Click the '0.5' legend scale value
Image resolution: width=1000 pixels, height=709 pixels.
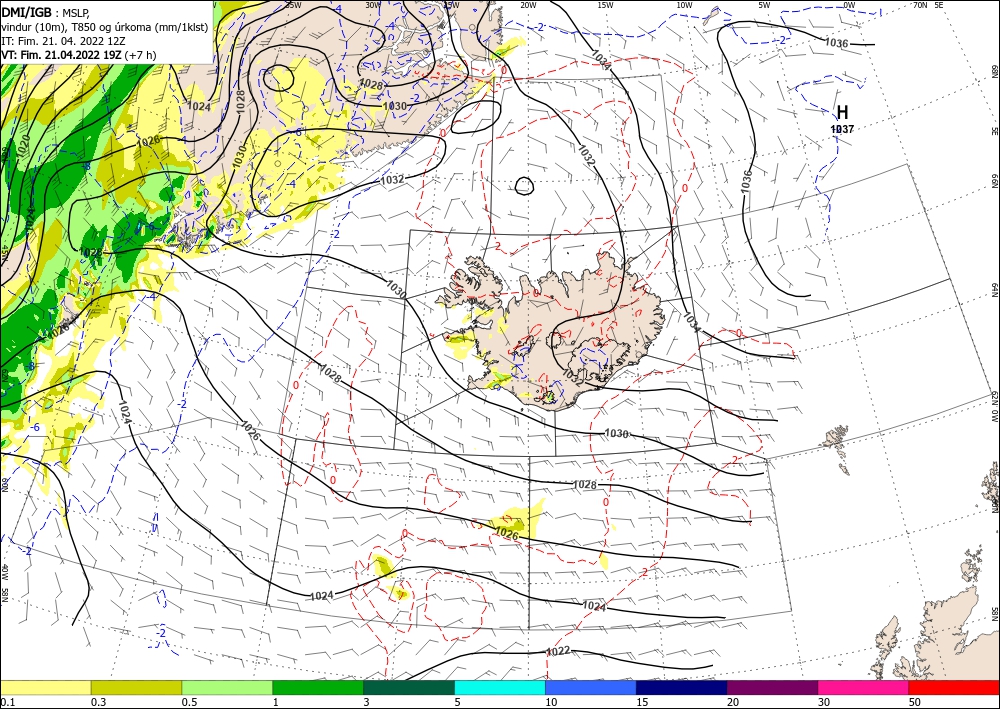coord(189,702)
